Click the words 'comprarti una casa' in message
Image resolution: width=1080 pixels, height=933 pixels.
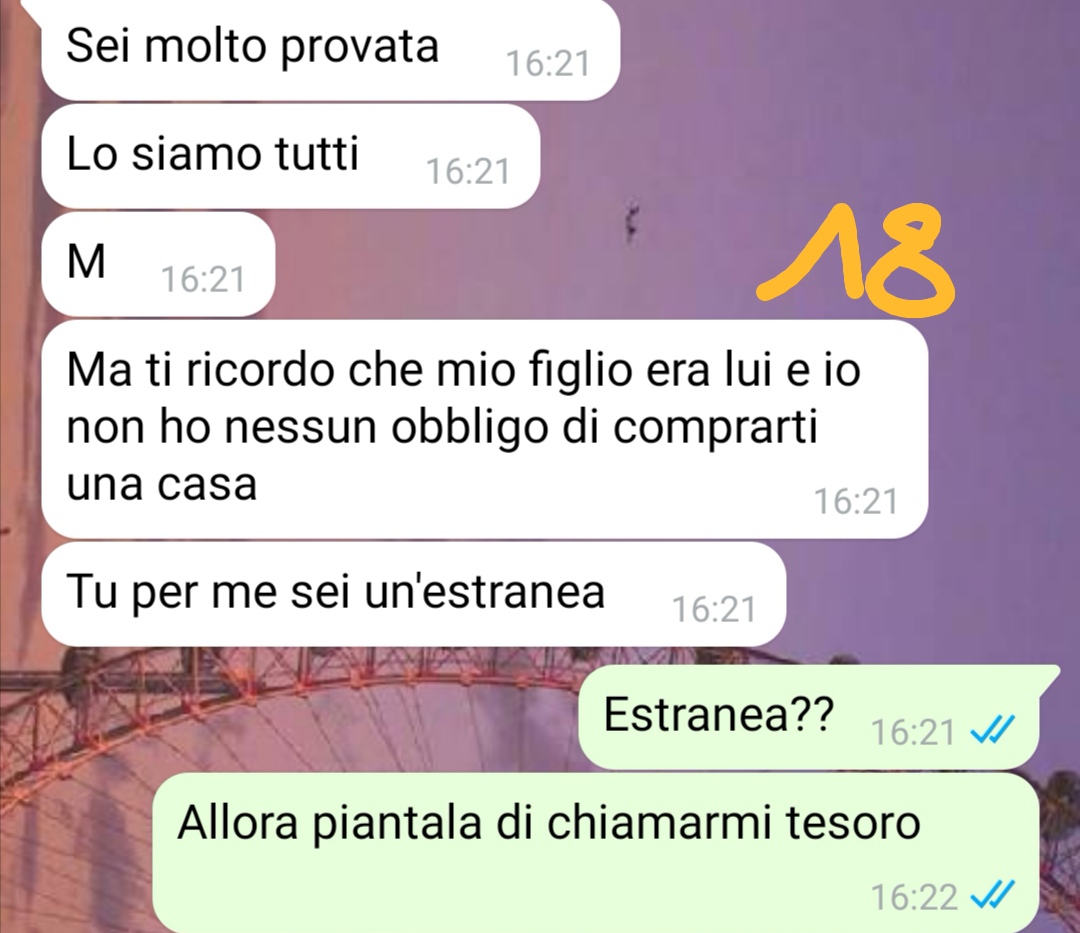(441, 455)
